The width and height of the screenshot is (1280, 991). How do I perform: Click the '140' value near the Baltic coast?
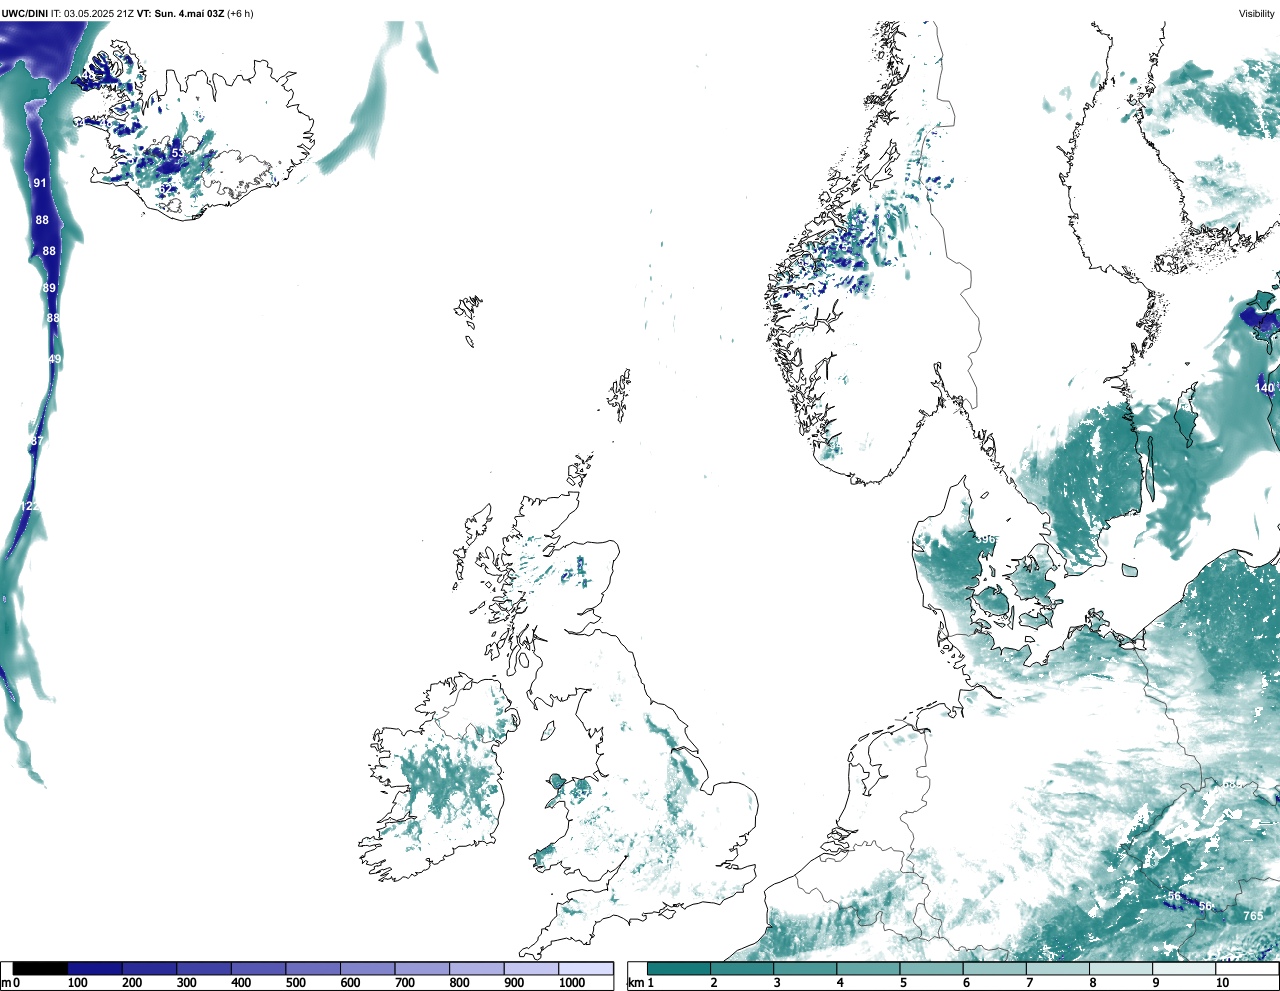[1265, 388]
